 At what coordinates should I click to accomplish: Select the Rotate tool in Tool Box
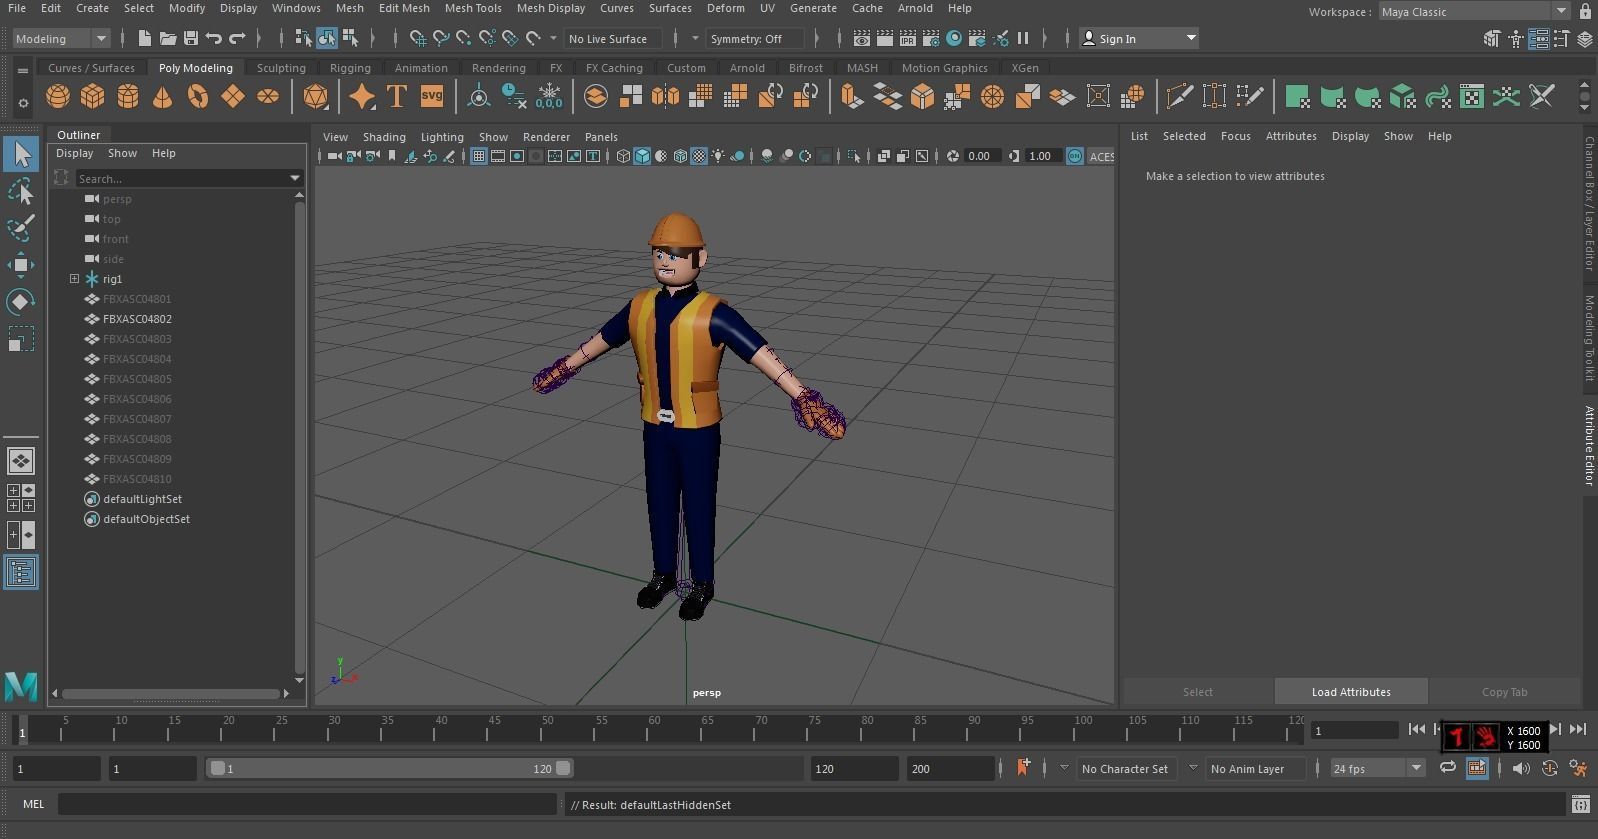pos(21,302)
